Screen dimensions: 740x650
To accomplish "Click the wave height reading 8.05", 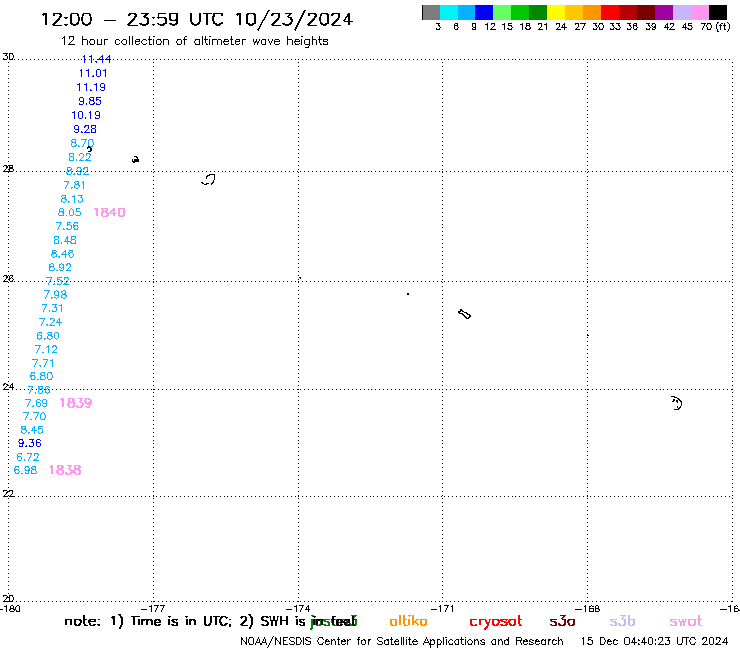I will click(x=69, y=212).
